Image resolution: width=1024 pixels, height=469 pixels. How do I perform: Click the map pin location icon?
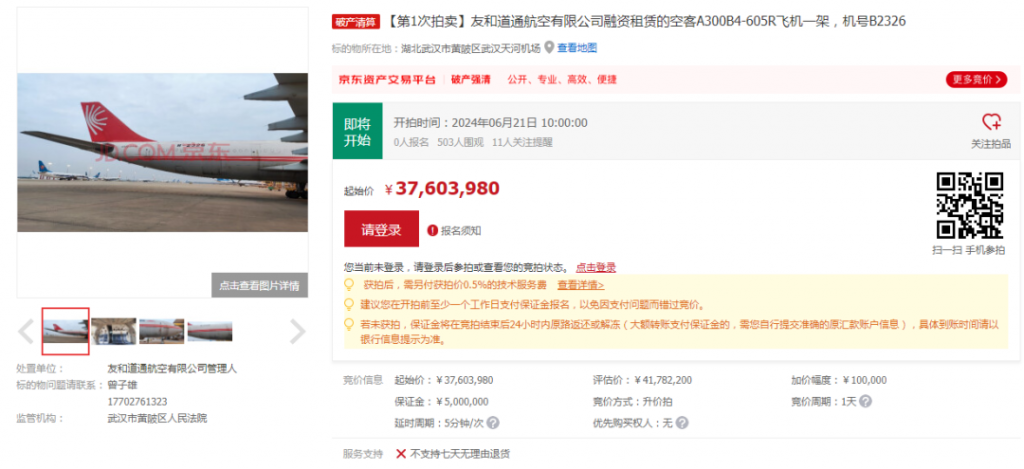tap(549, 48)
